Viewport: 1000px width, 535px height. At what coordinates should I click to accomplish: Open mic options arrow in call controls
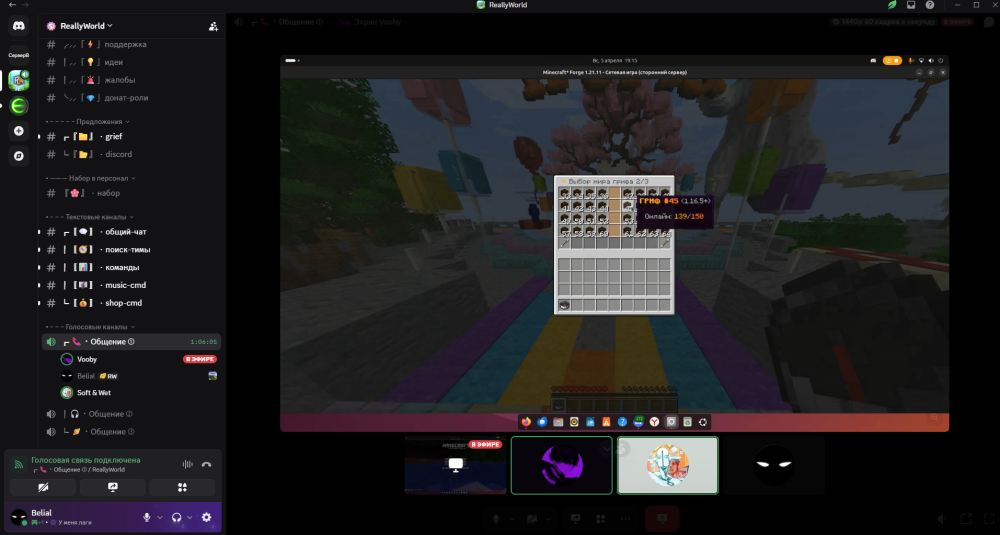click(x=512, y=519)
